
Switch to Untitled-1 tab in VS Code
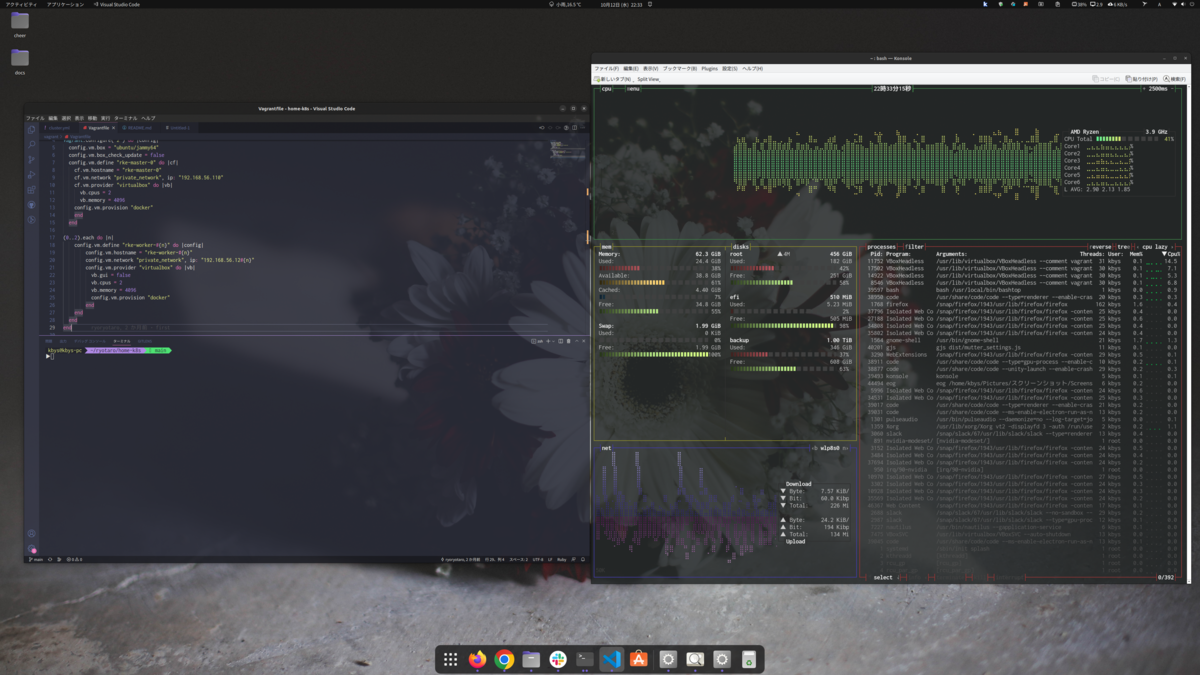pyautogui.click(x=180, y=128)
